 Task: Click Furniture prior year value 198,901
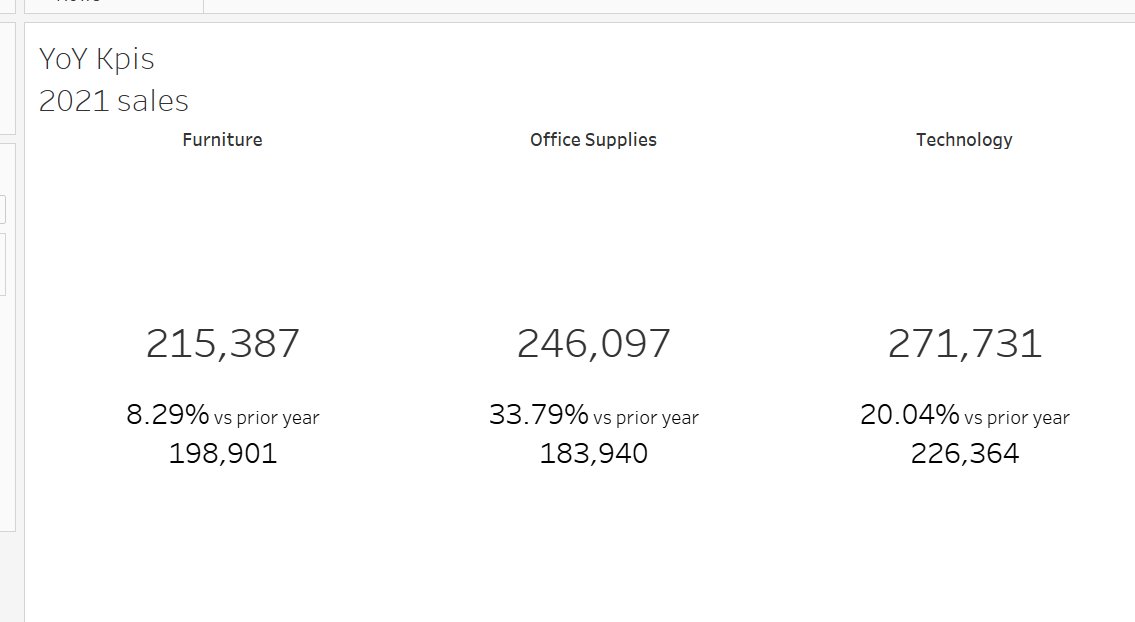coord(222,454)
